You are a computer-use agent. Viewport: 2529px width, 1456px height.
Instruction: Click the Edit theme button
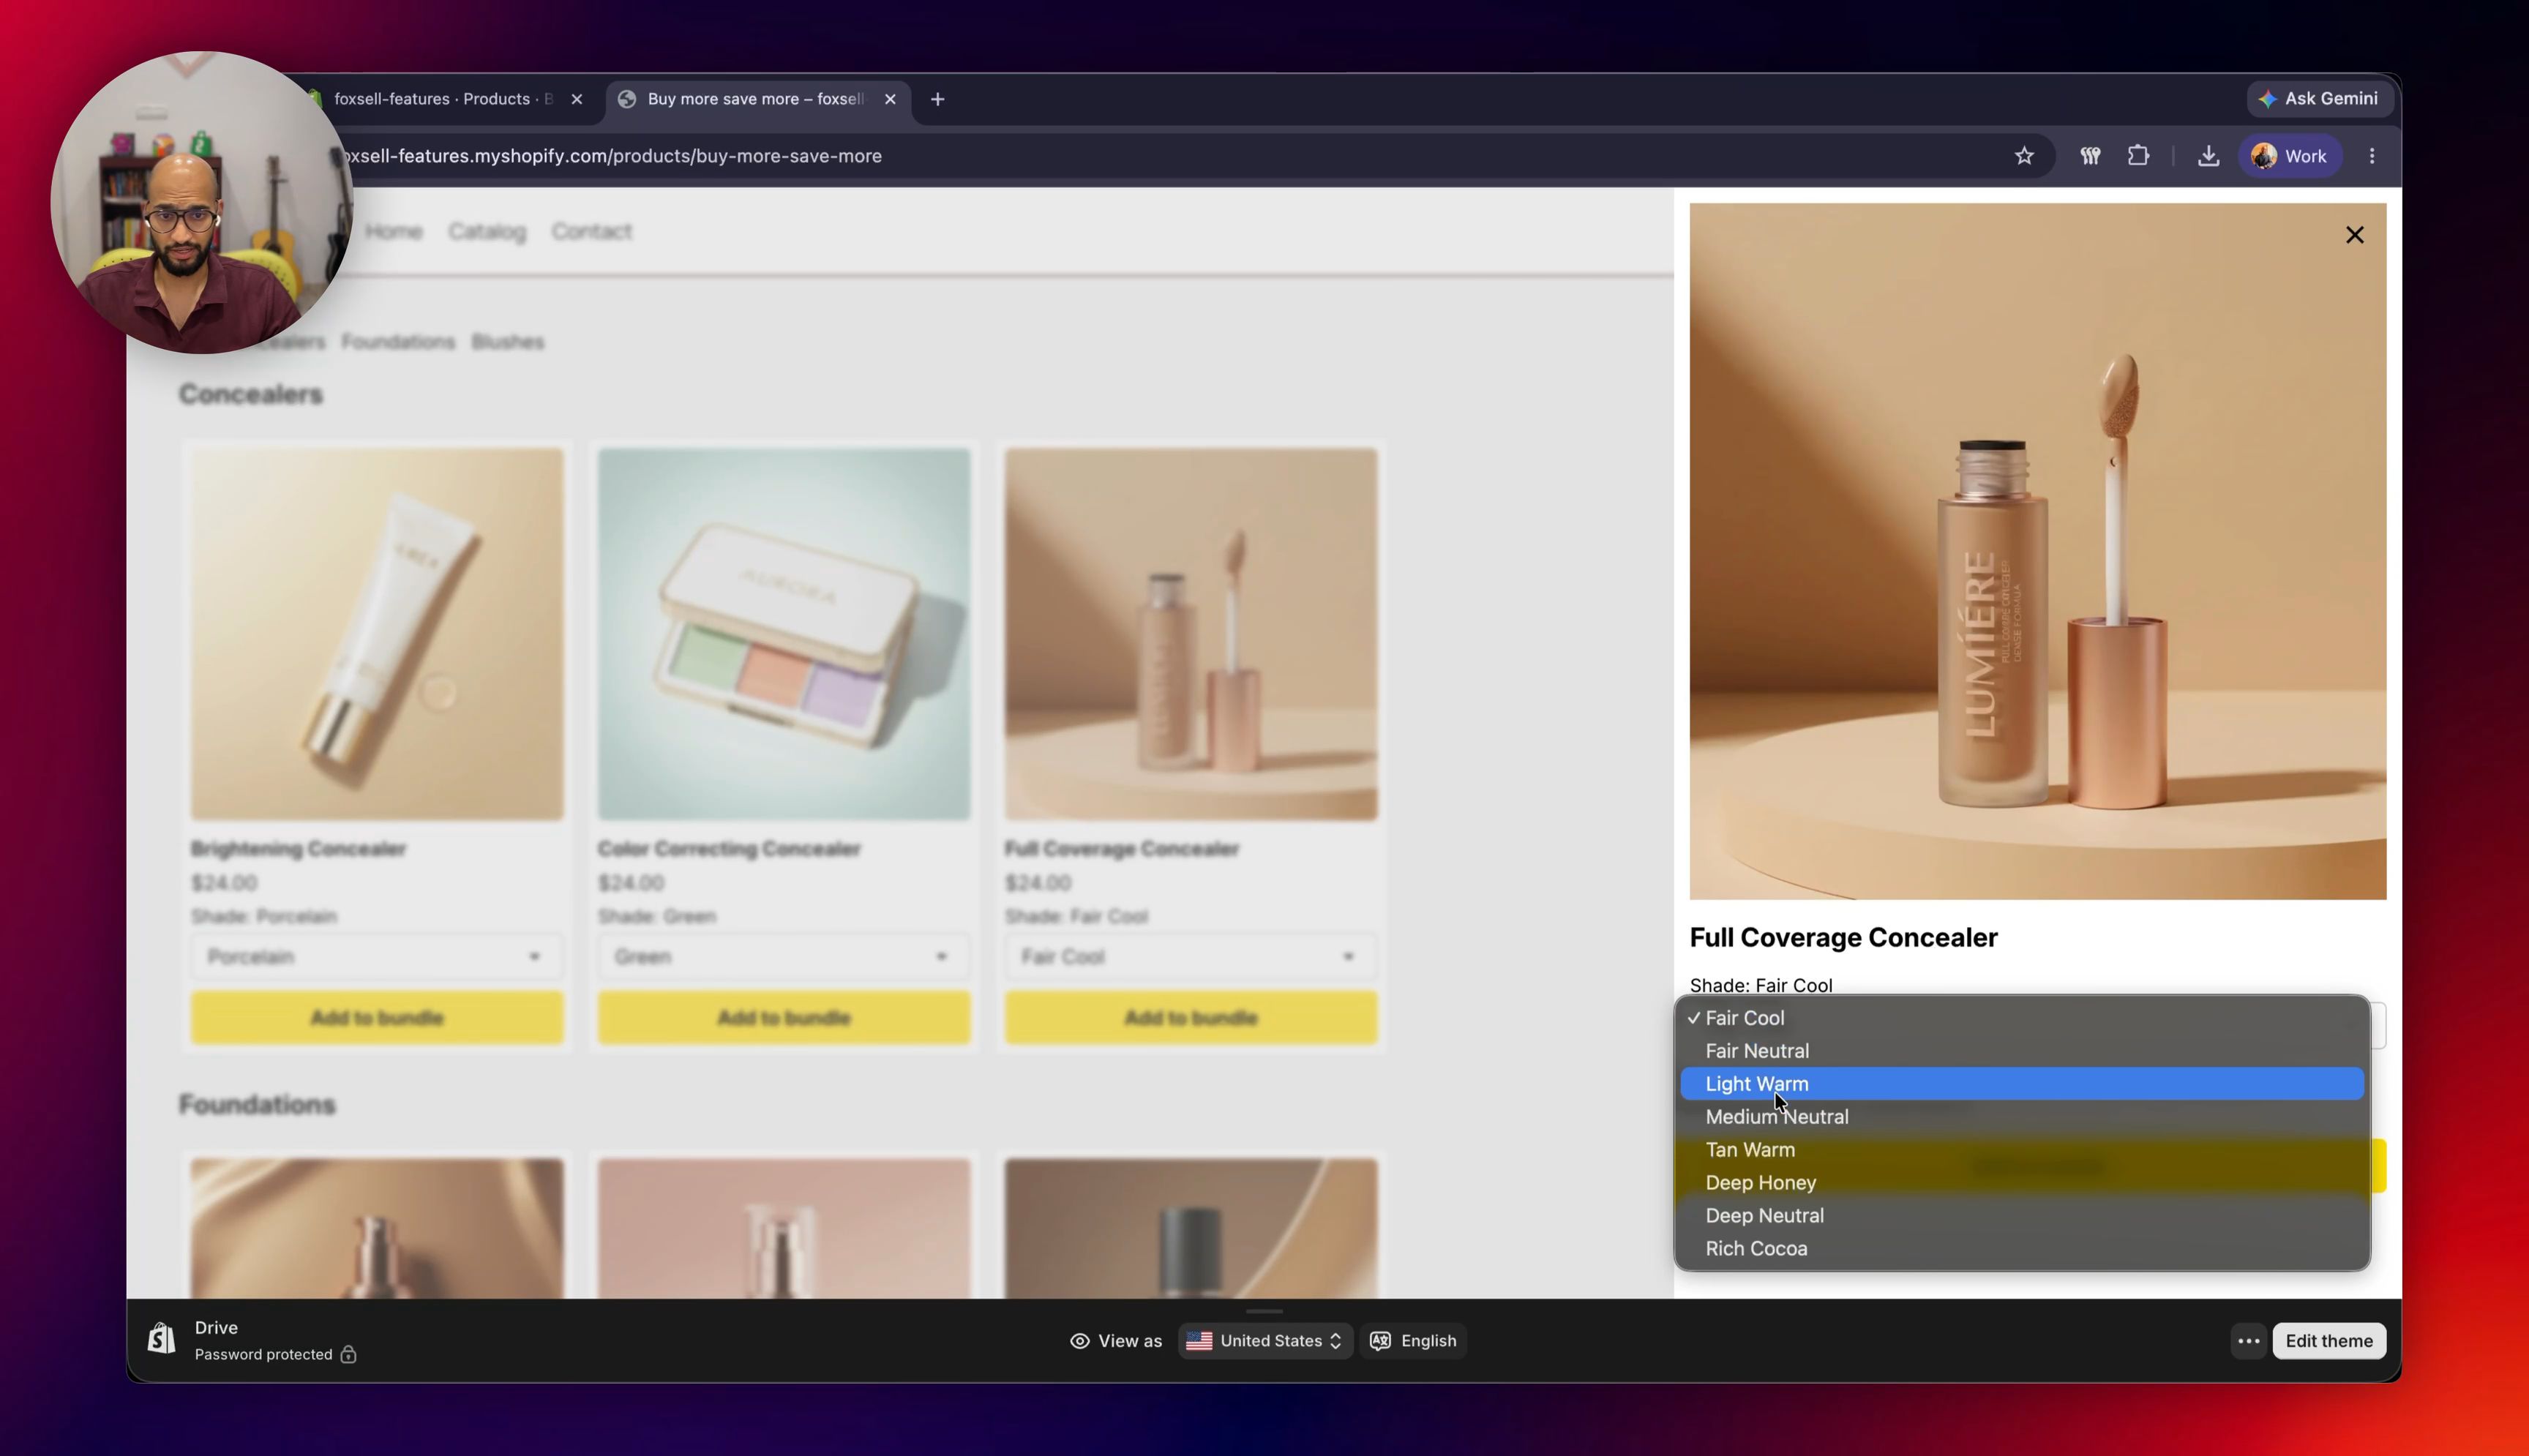point(2329,1341)
